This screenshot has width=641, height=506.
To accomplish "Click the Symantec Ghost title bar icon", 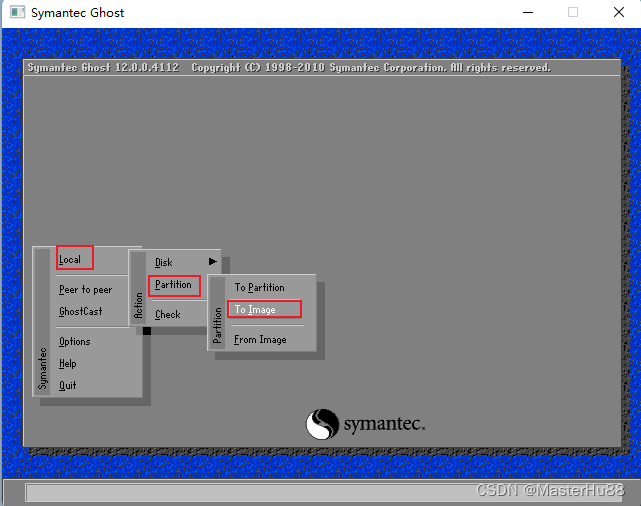I will 18,12.
